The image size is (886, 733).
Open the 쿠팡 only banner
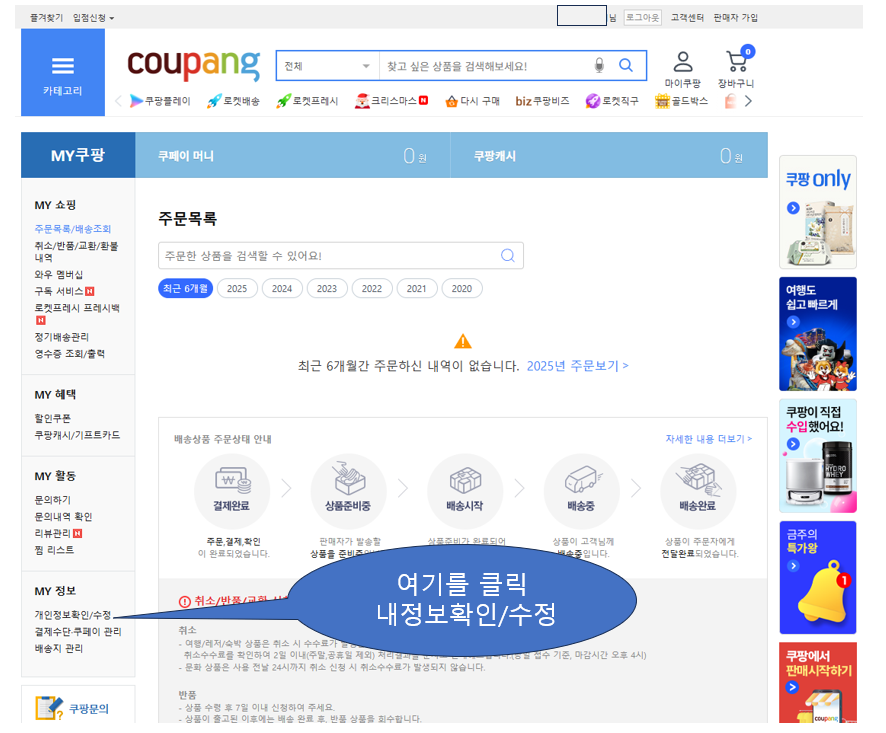click(x=818, y=212)
